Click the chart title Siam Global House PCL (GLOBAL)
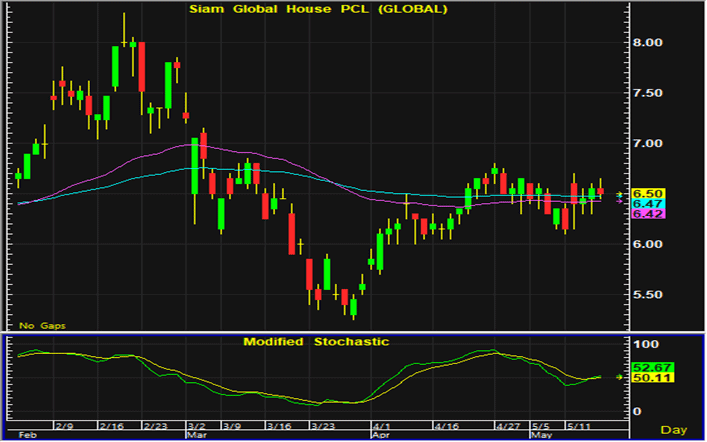707x442 pixels. point(318,9)
